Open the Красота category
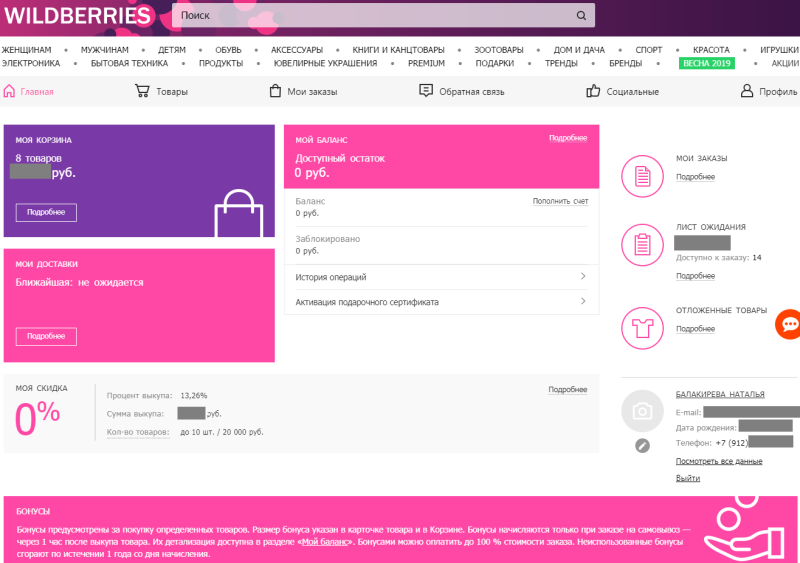 click(x=711, y=50)
